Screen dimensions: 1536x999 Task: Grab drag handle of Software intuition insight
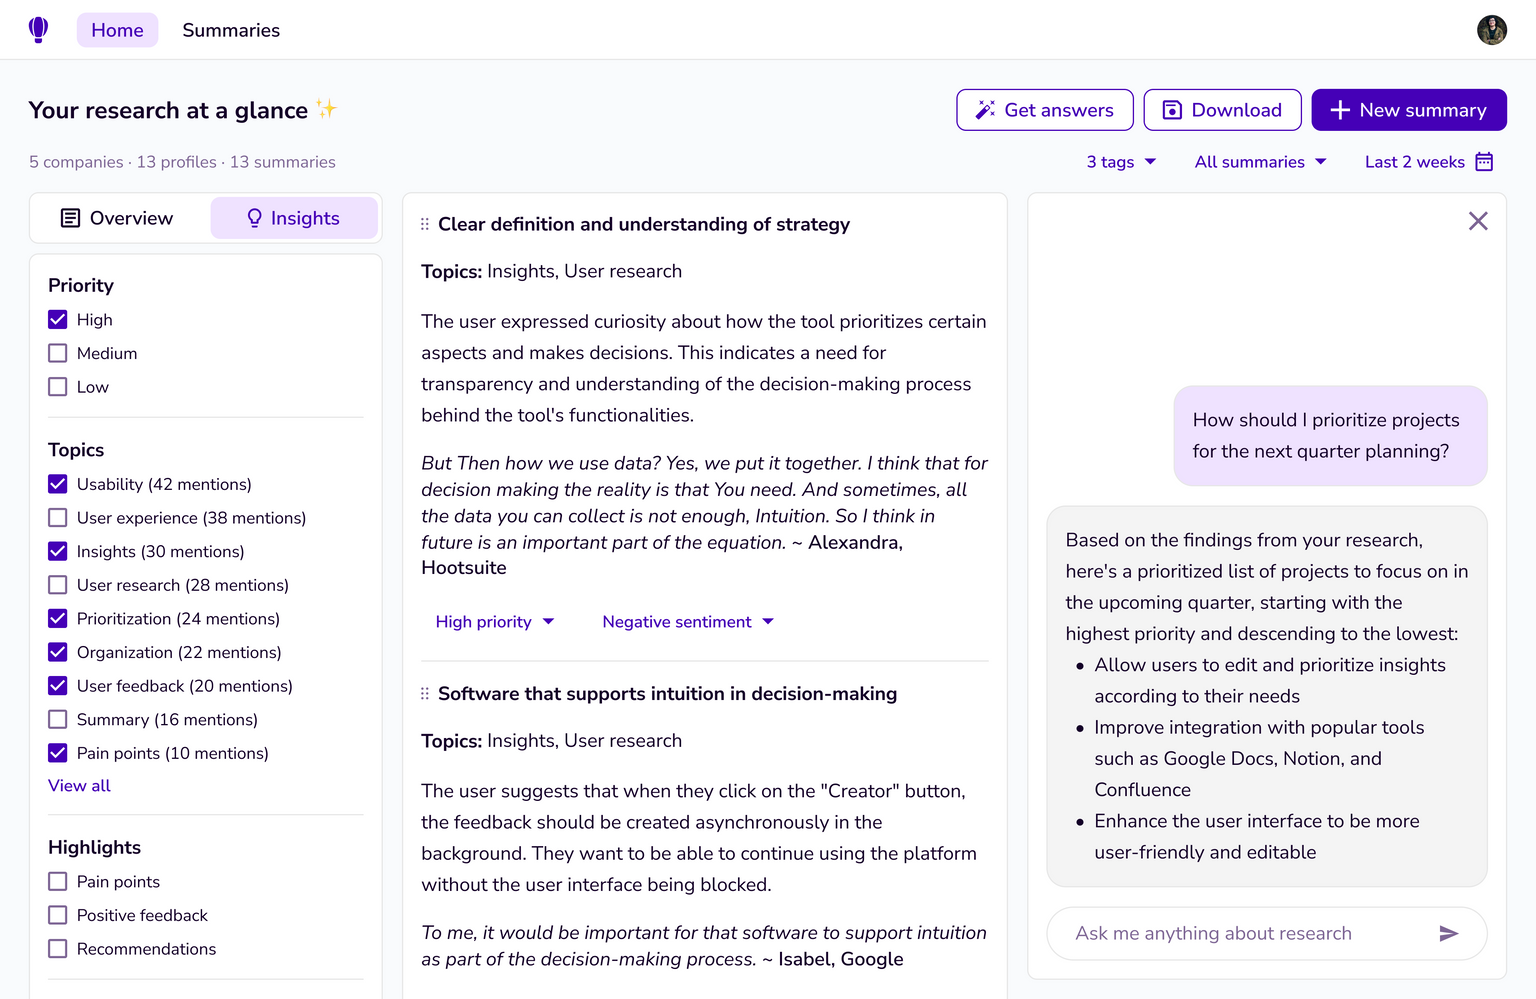point(425,694)
